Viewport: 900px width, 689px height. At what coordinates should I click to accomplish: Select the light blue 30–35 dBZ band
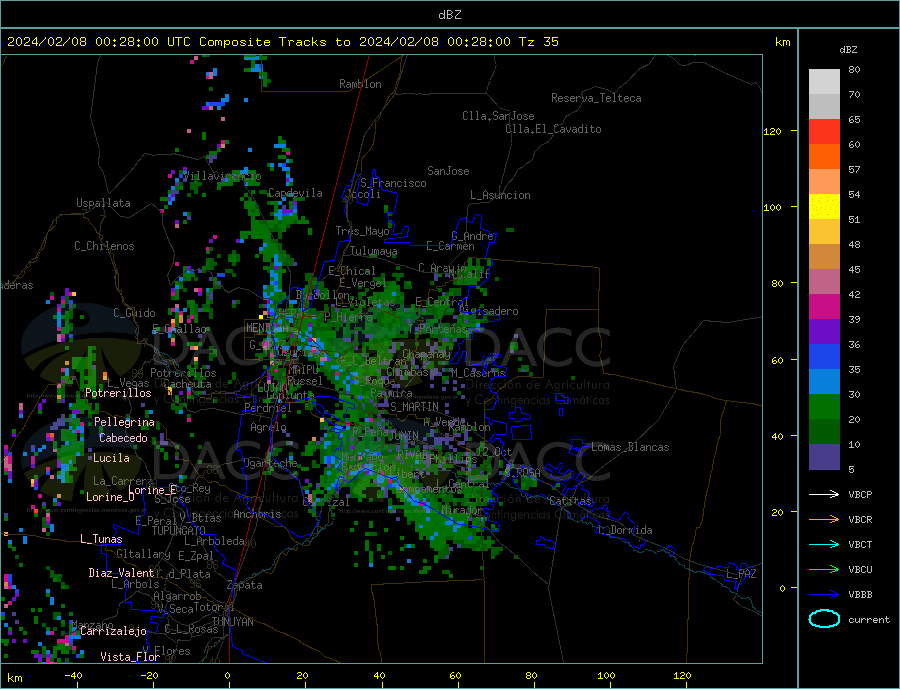824,382
